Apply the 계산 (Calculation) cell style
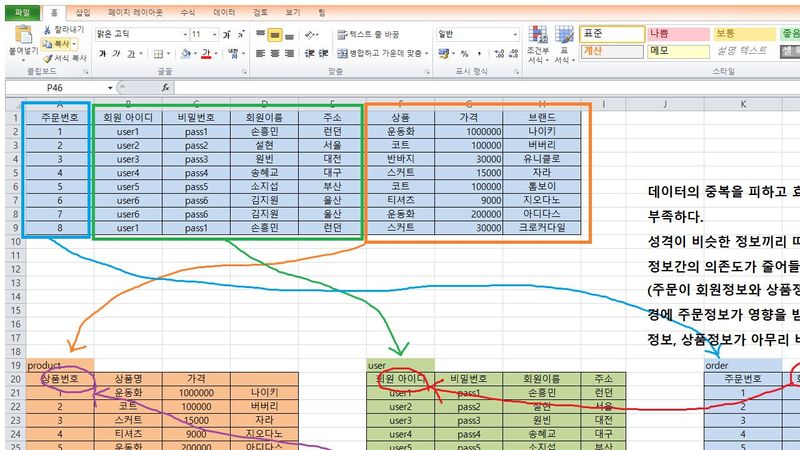Screen dimensions: 800x450 coord(612,51)
